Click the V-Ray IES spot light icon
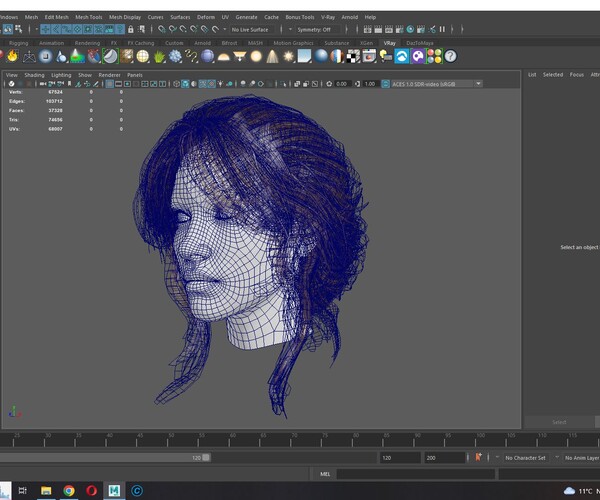600x500 pixels. [x=272, y=57]
